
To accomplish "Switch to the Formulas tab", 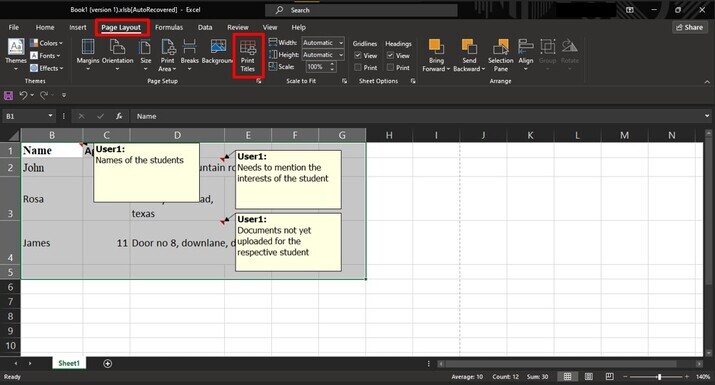I will coord(169,27).
